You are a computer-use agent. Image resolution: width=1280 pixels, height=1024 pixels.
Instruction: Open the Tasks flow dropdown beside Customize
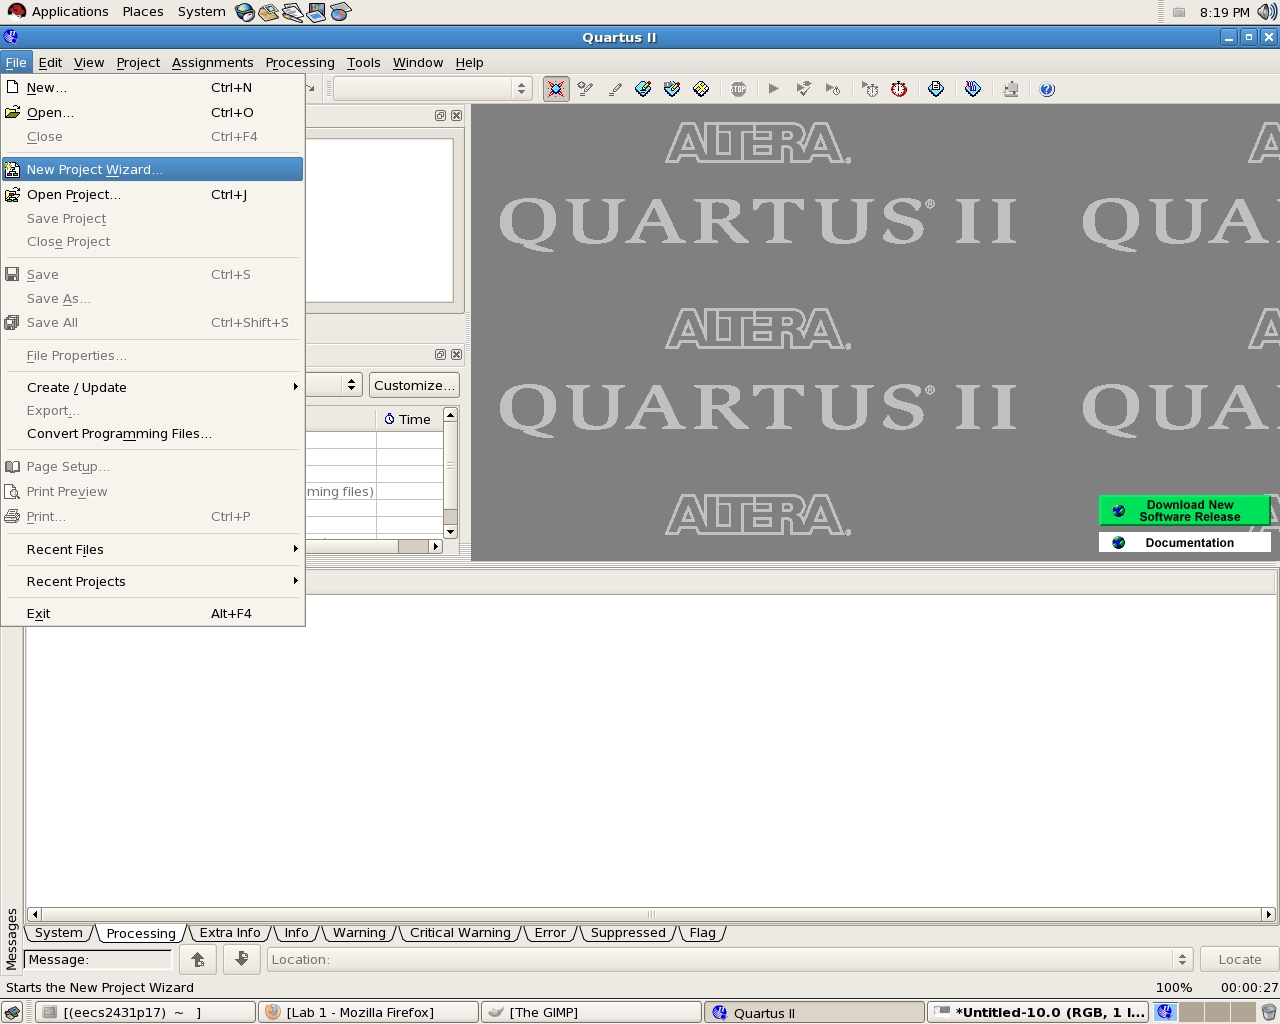point(351,385)
